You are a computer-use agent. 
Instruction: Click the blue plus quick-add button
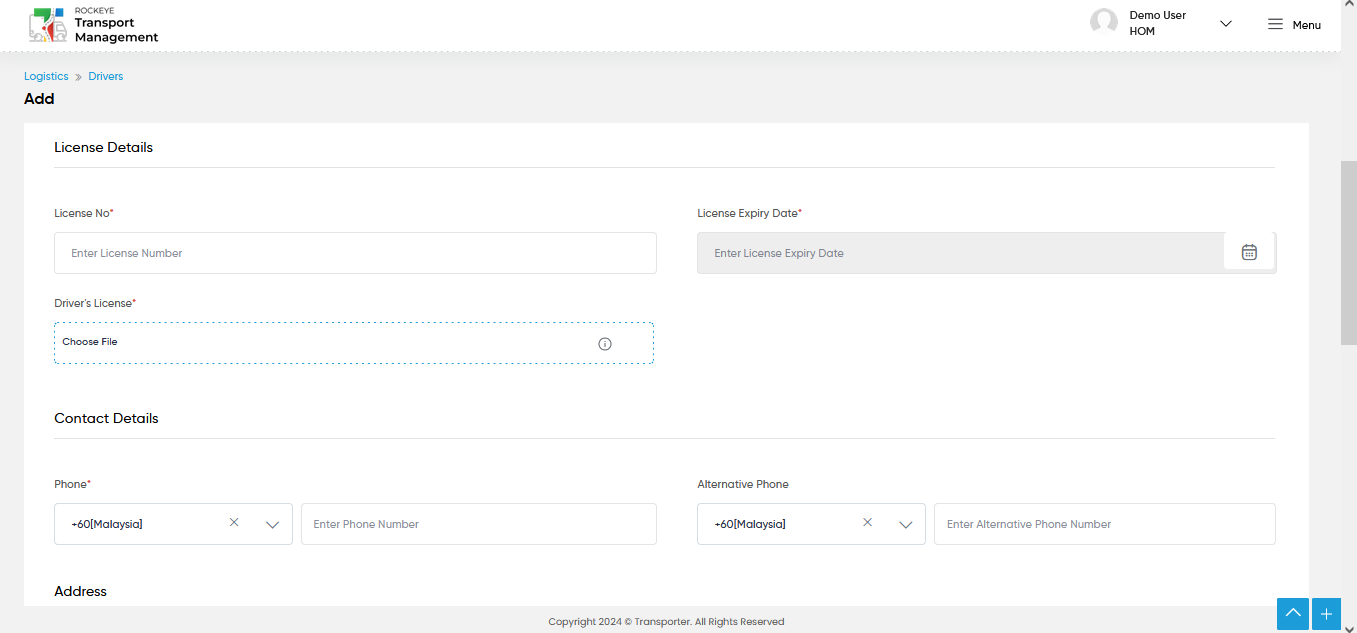pyautogui.click(x=1326, y=613)
